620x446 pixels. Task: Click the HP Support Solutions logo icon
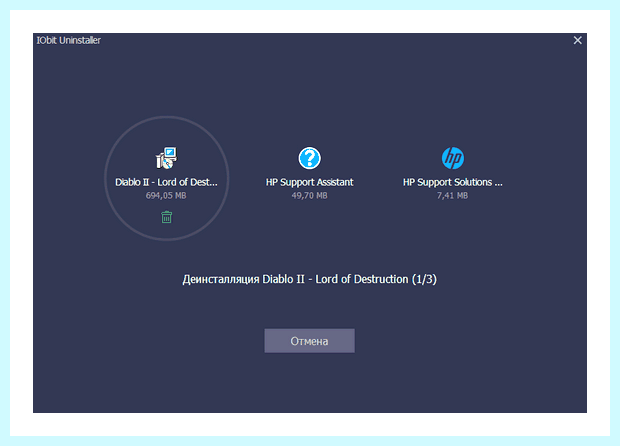click(x=453, y=158)
